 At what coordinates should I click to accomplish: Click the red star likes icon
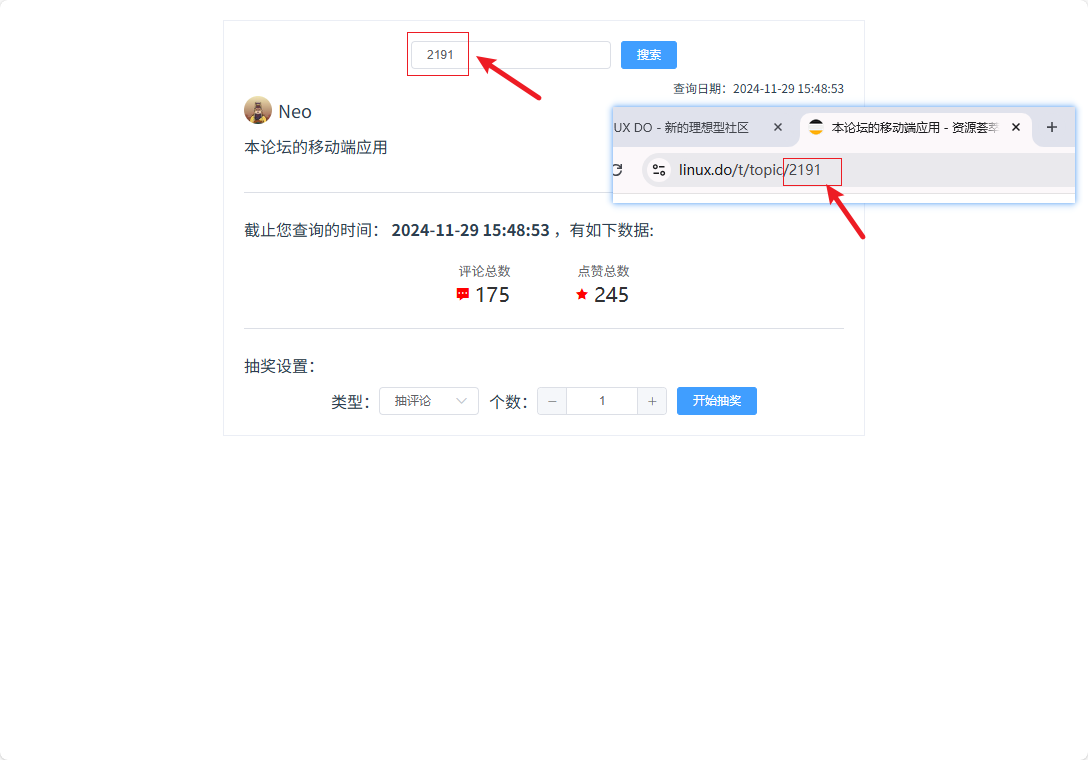581,294
